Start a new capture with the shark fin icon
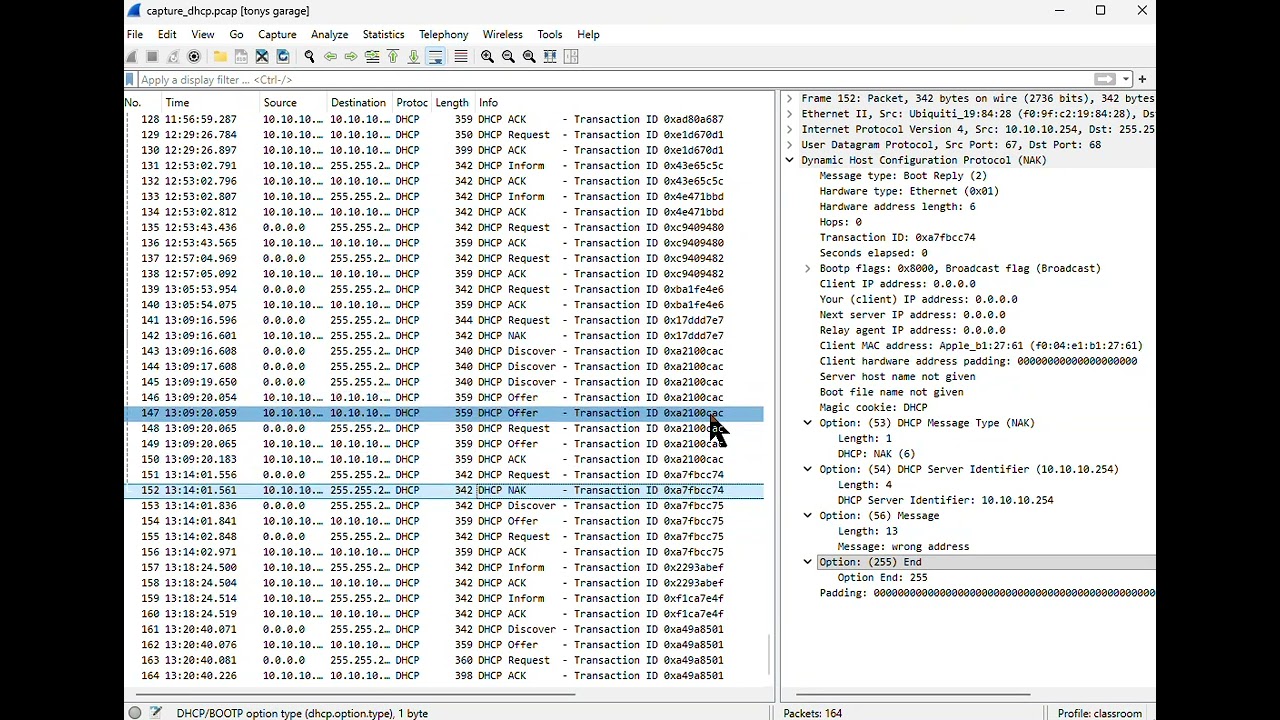This screenshot has width=1280, height=720. (x=132, y=57)
